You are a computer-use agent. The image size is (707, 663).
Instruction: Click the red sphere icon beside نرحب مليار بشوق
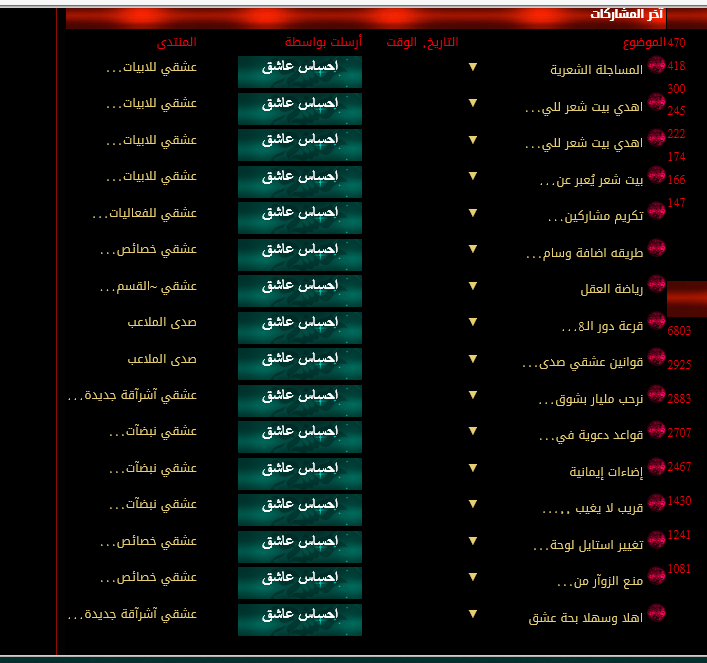point(656,394)
